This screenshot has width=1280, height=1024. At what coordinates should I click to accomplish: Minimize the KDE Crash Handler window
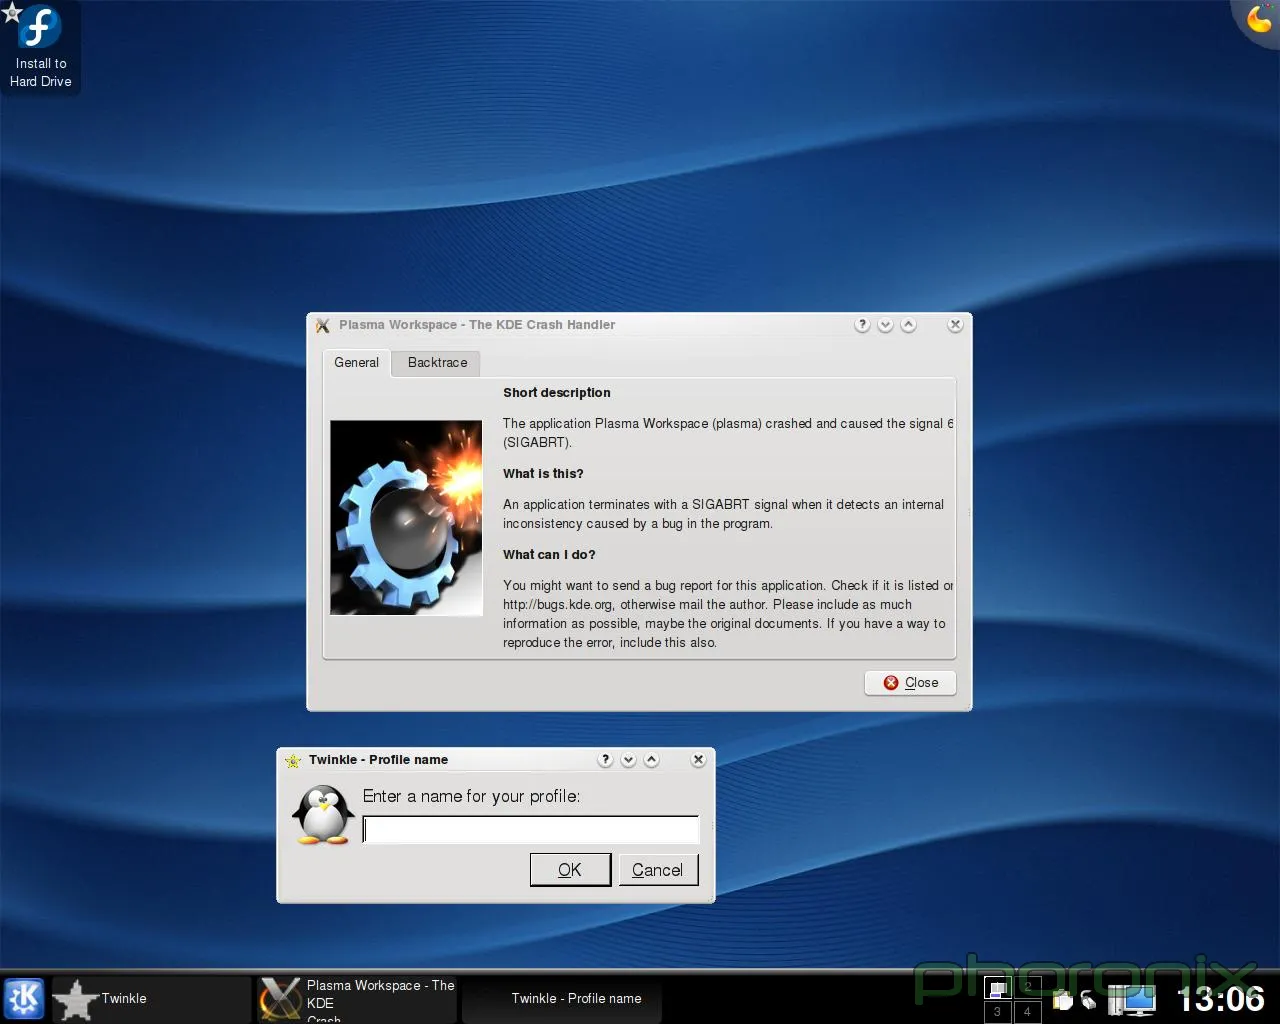pyautogui.click(x=885, y=325)
